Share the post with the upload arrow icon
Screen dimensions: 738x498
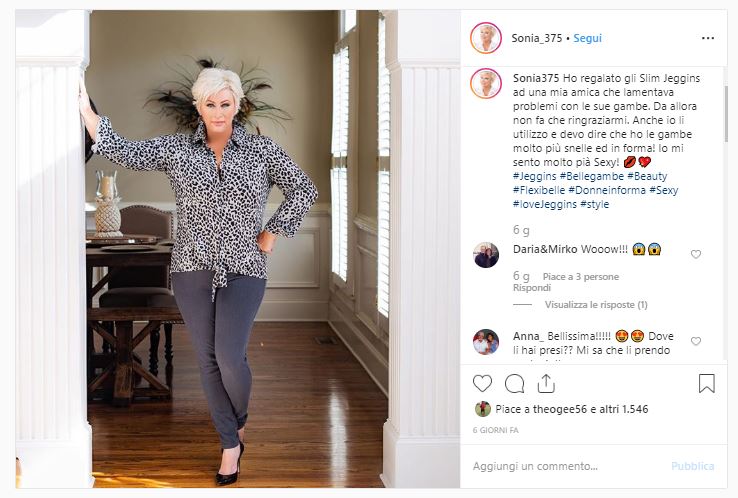click(546, 383)
